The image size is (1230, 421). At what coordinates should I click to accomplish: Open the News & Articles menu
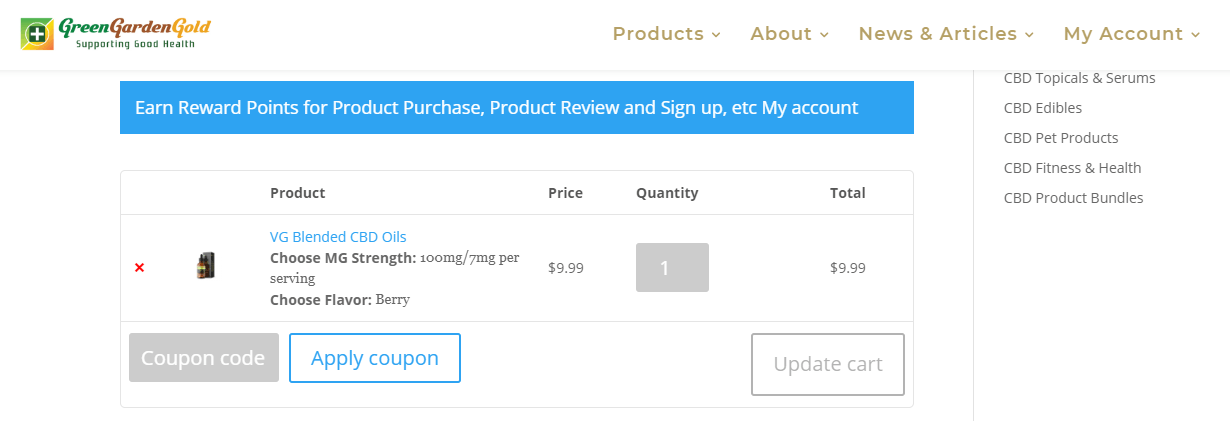coord(937,34)
